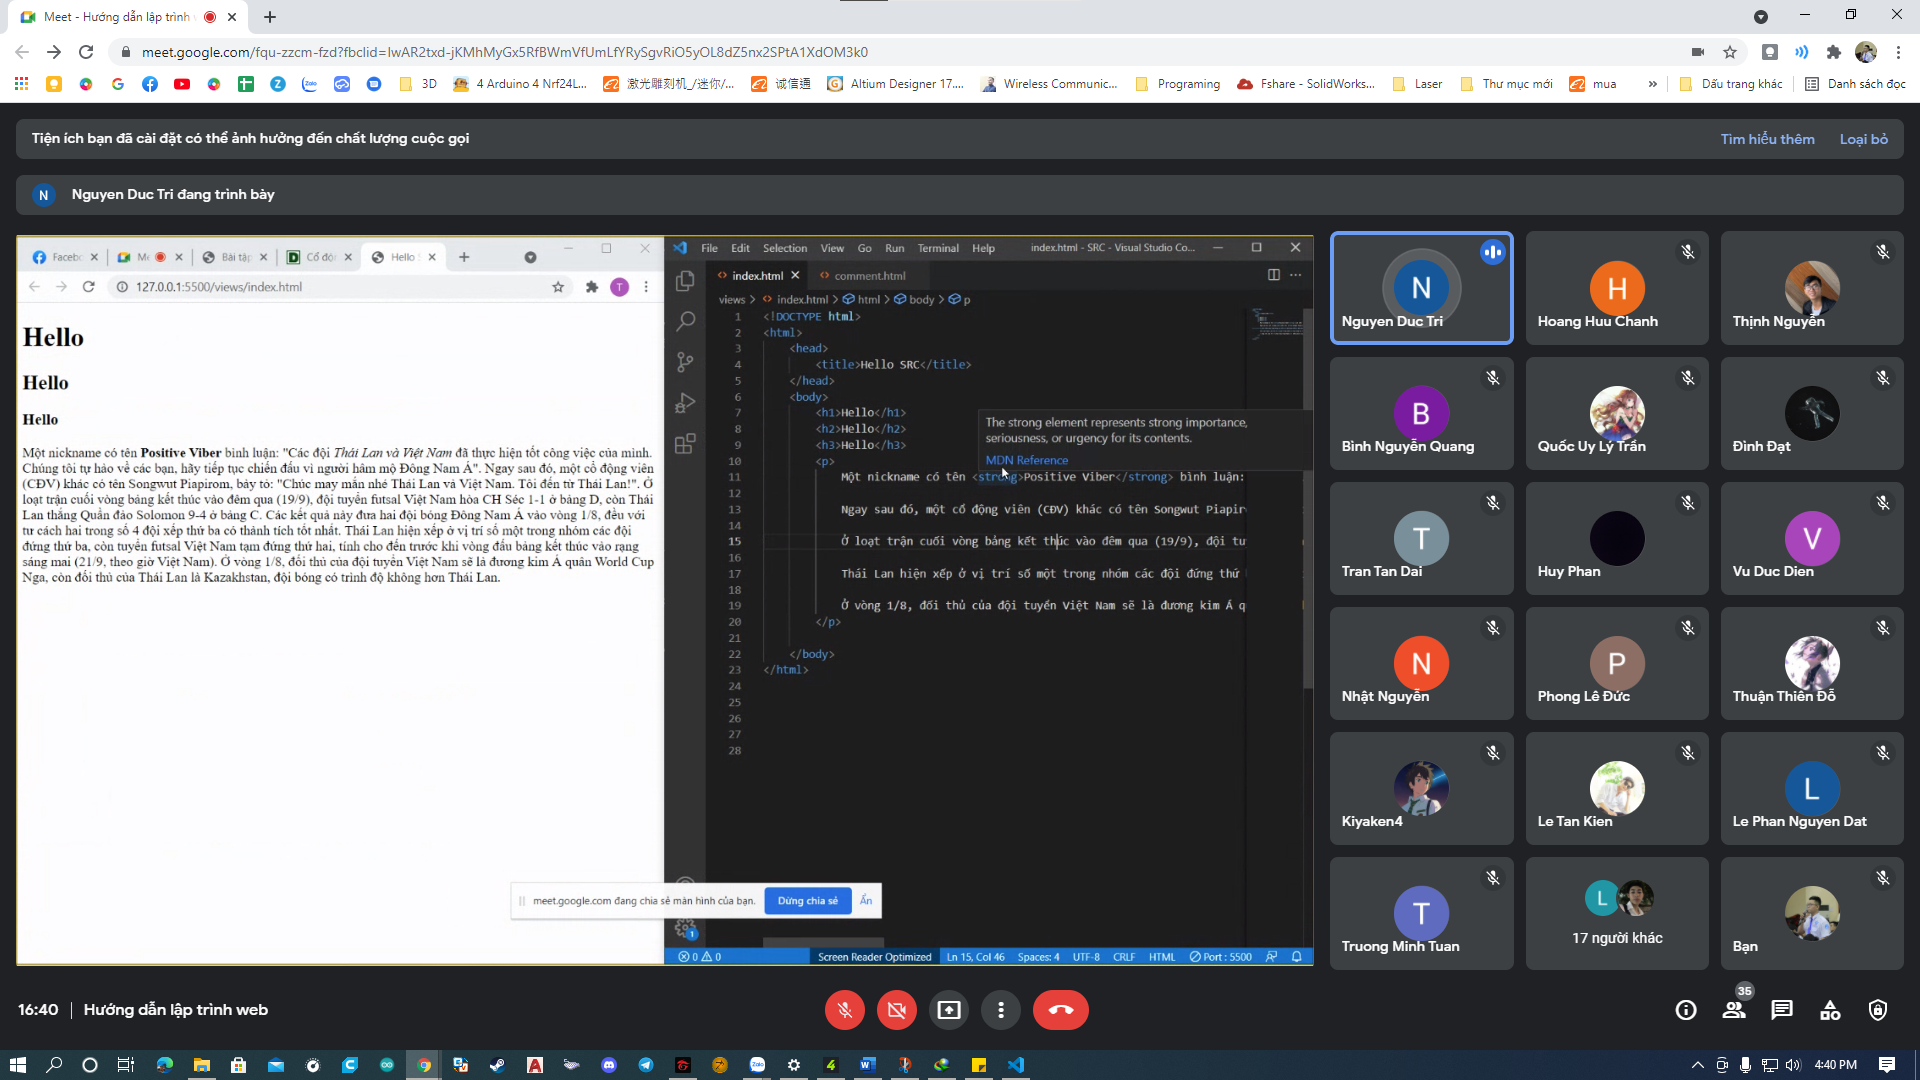Open camera permission indicator in address bar

pyautogui.click(x=1697, y=52)
